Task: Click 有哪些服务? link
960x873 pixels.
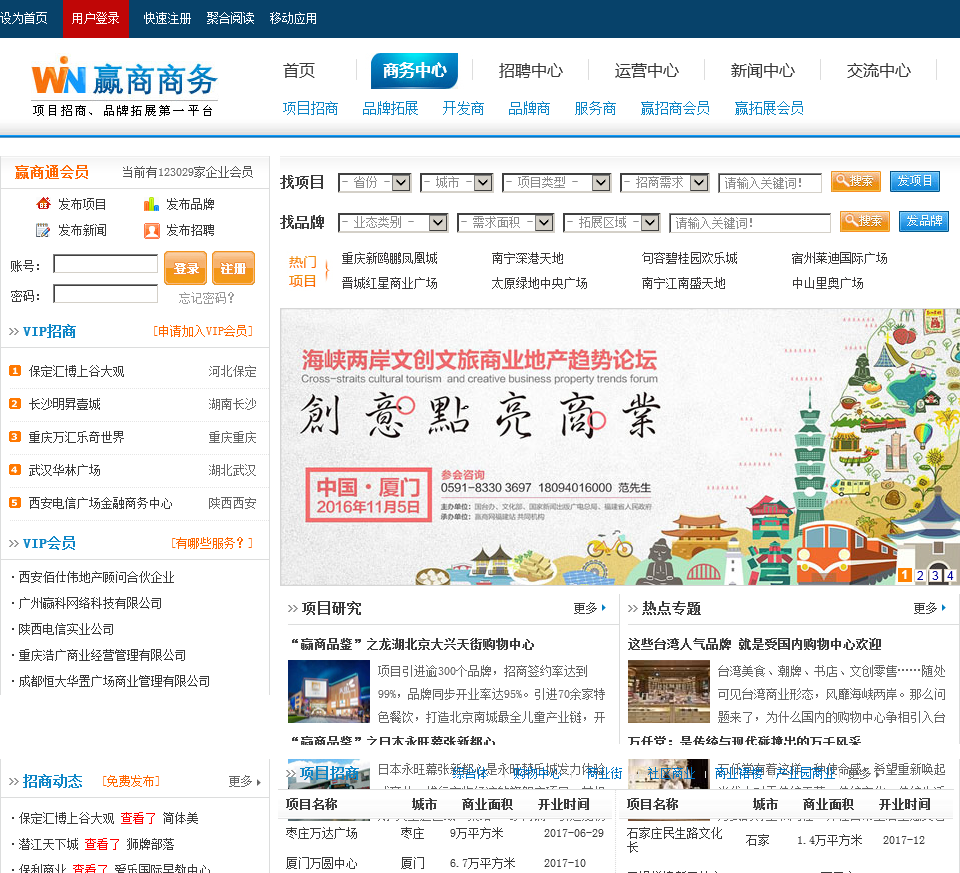Action: 212,543
